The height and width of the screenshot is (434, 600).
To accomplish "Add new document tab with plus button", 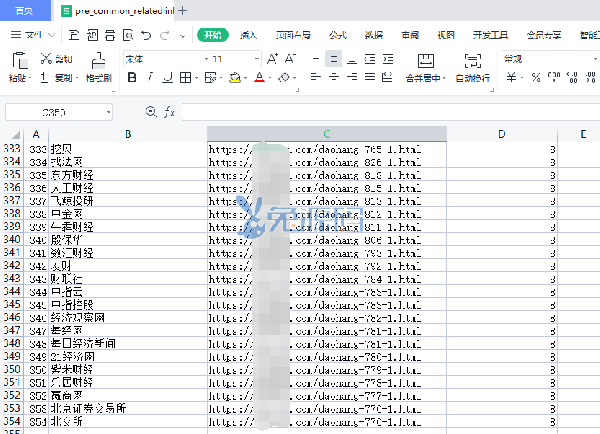I will tap(183, 10).
